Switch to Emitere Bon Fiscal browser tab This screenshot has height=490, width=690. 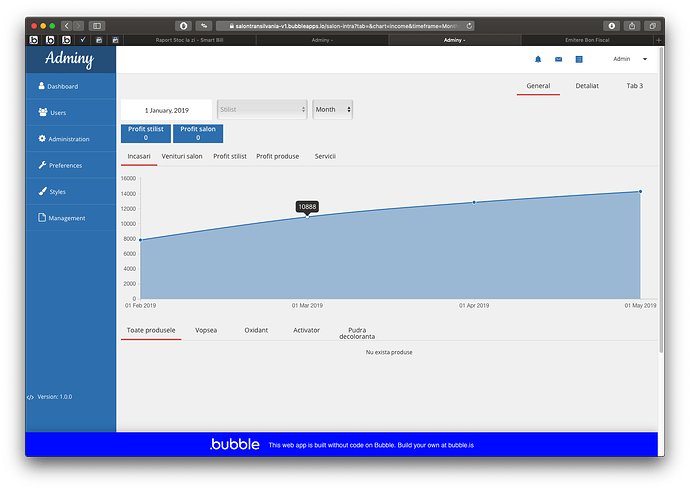(587, 40)
